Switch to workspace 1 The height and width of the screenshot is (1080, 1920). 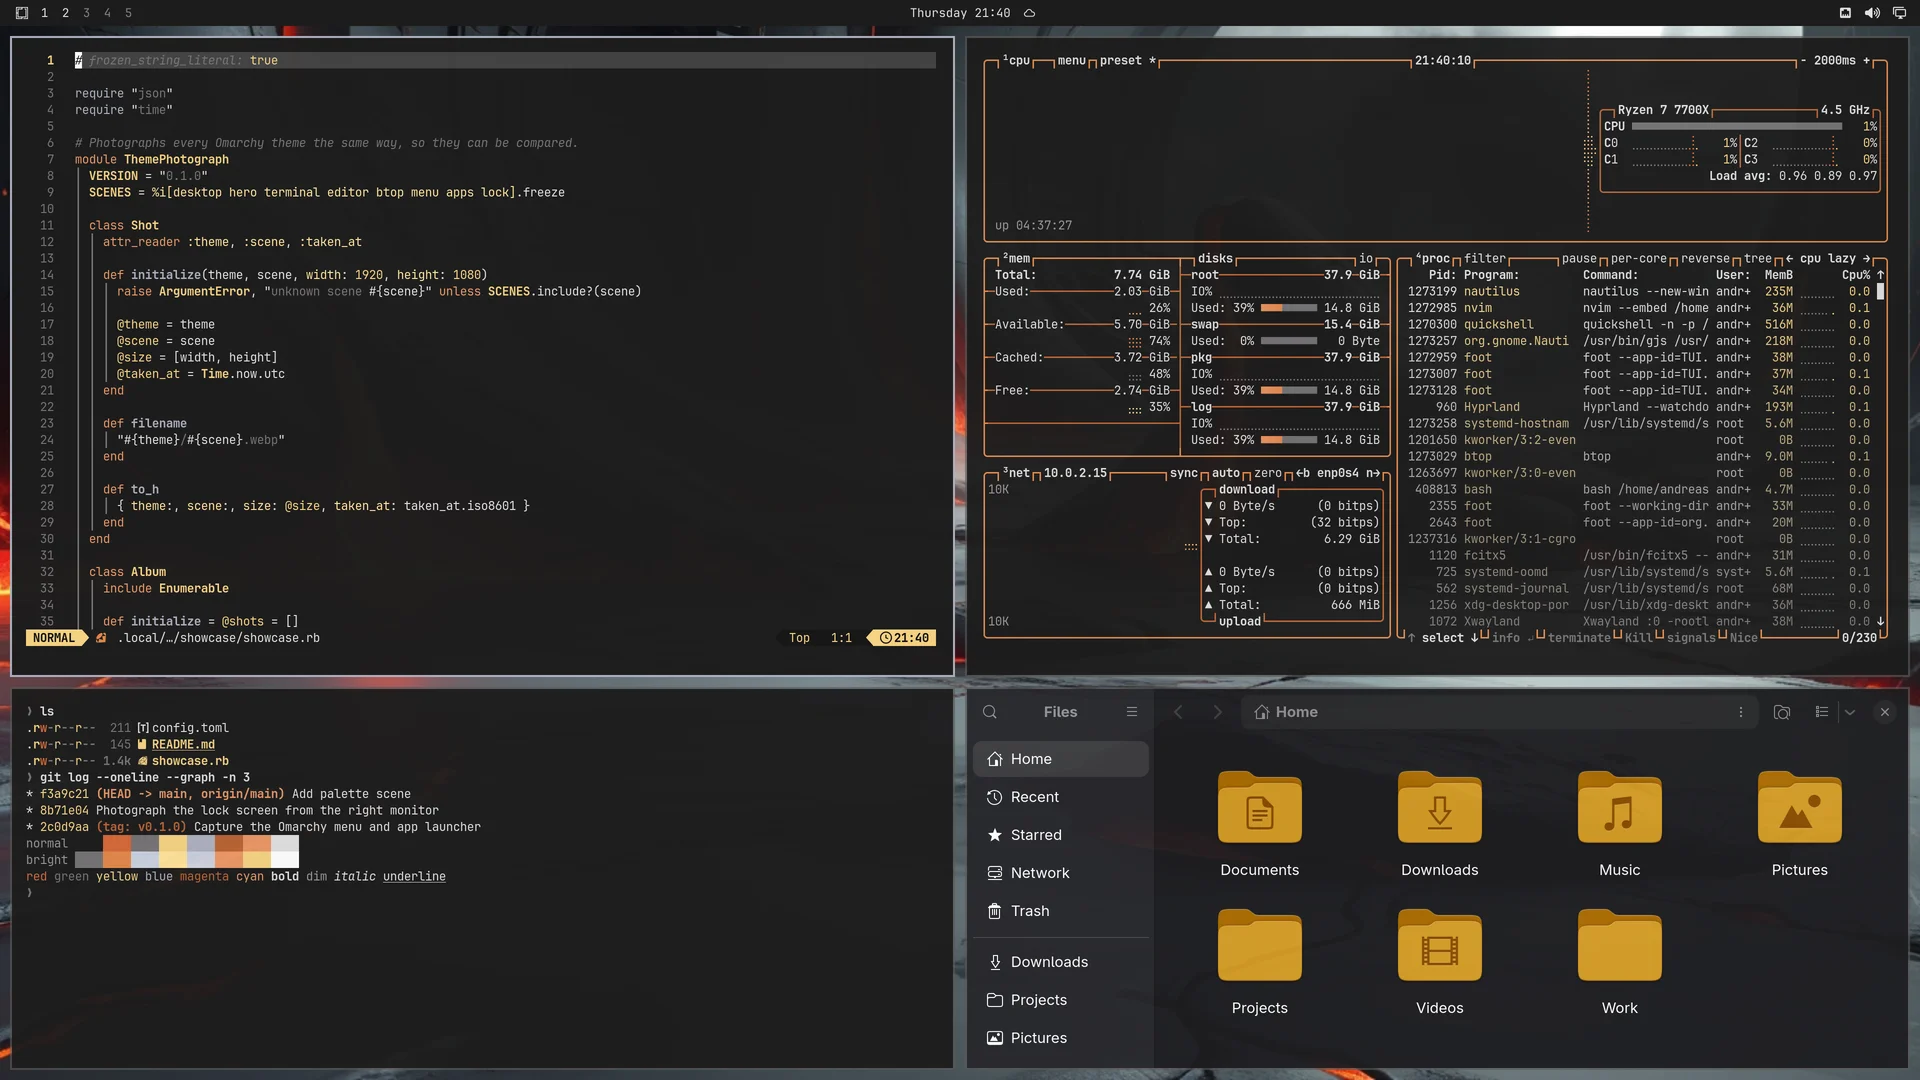coord(44,13)
